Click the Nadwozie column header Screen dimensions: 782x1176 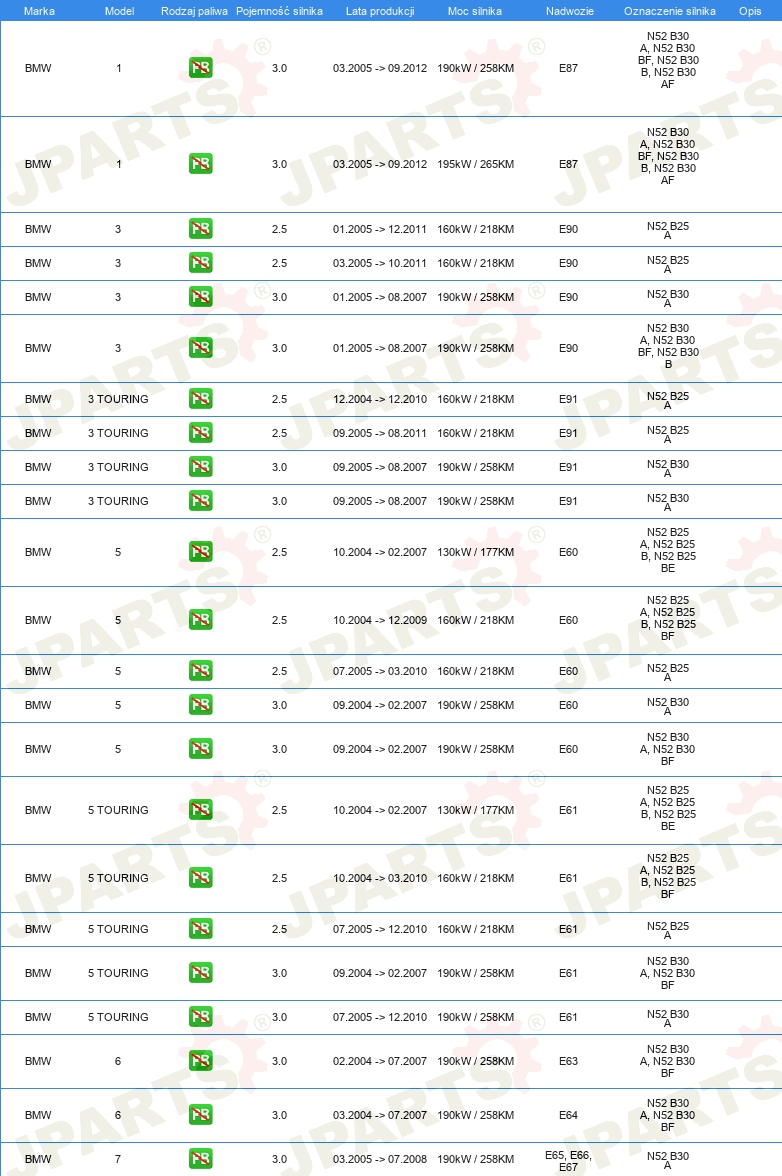pyautogui.click(x=570, y=11)
